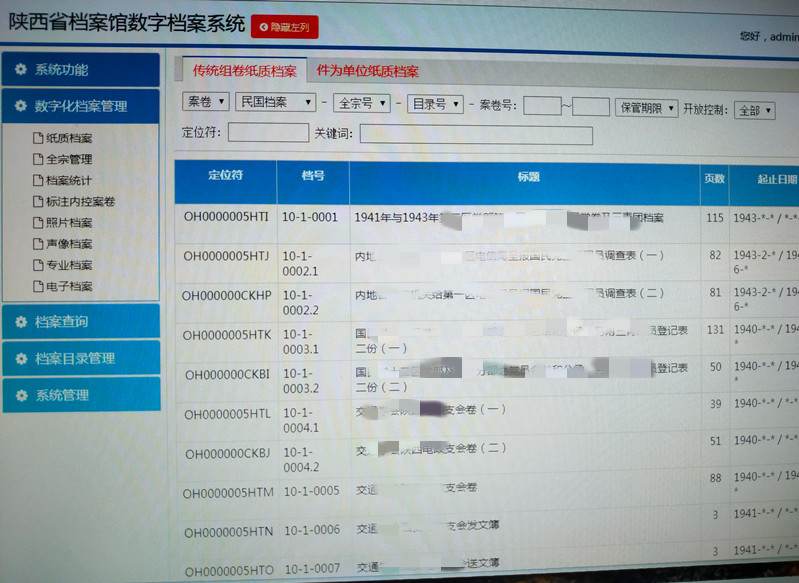Click document icon next to 标注内控案卷
Screen dimensions: 799x583
pos(38,201)
